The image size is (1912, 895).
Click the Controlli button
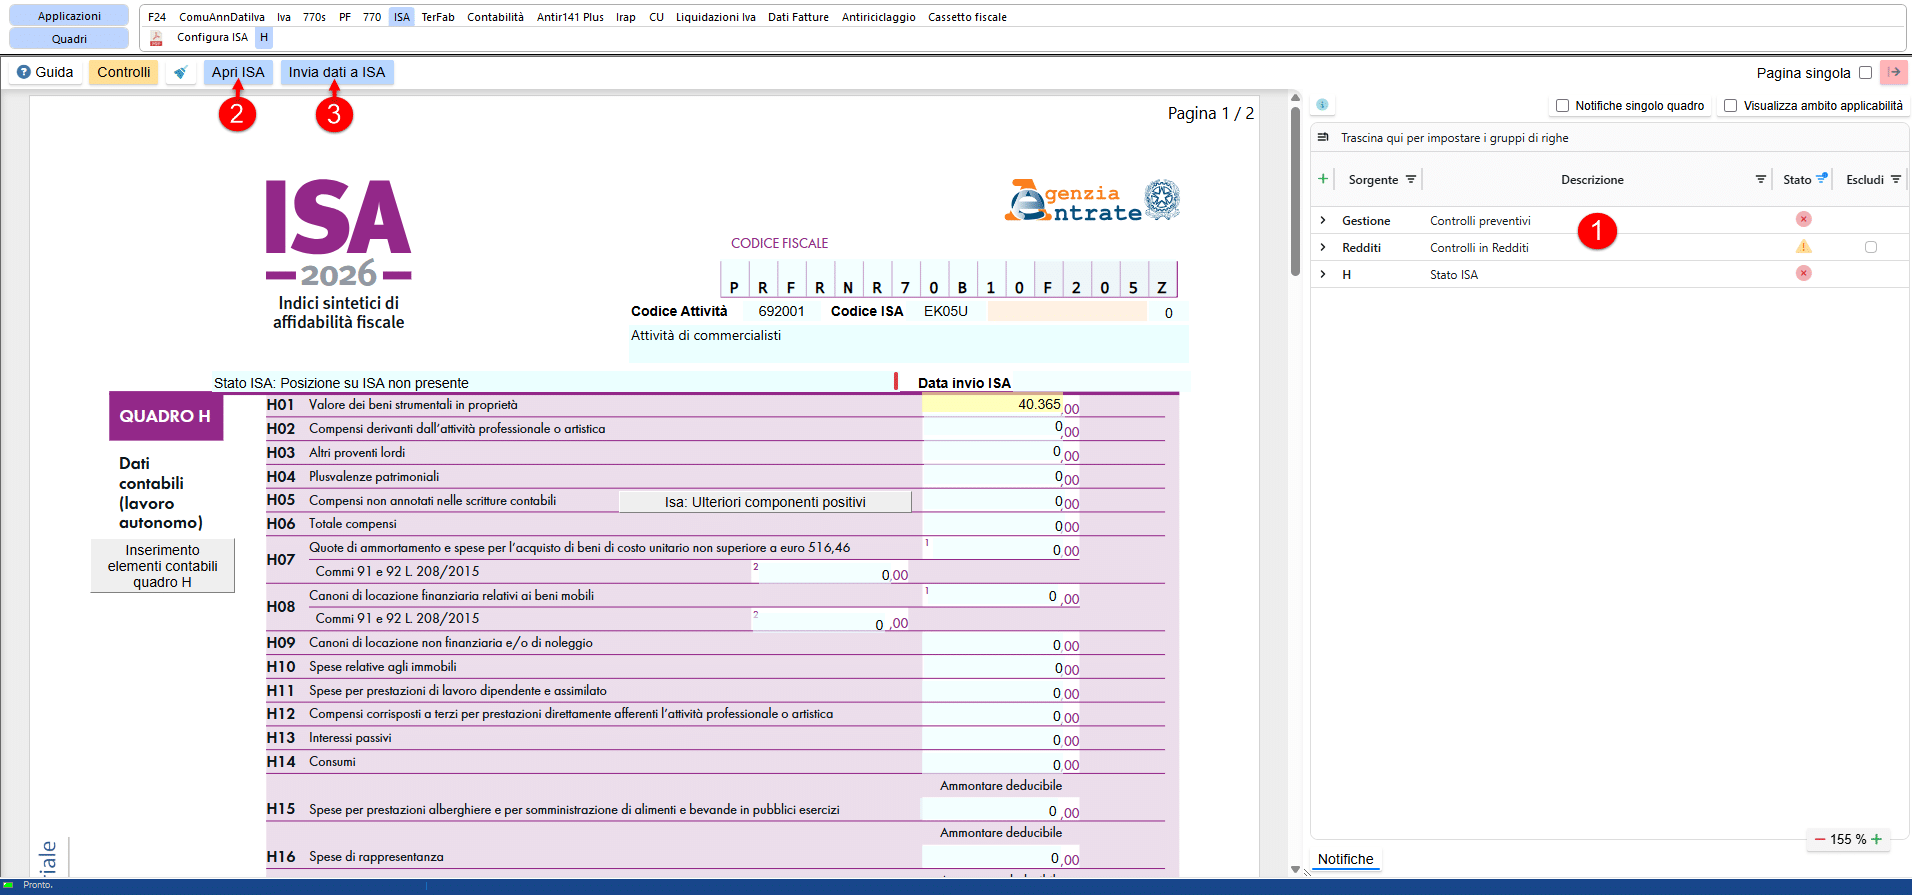point(124,72)
